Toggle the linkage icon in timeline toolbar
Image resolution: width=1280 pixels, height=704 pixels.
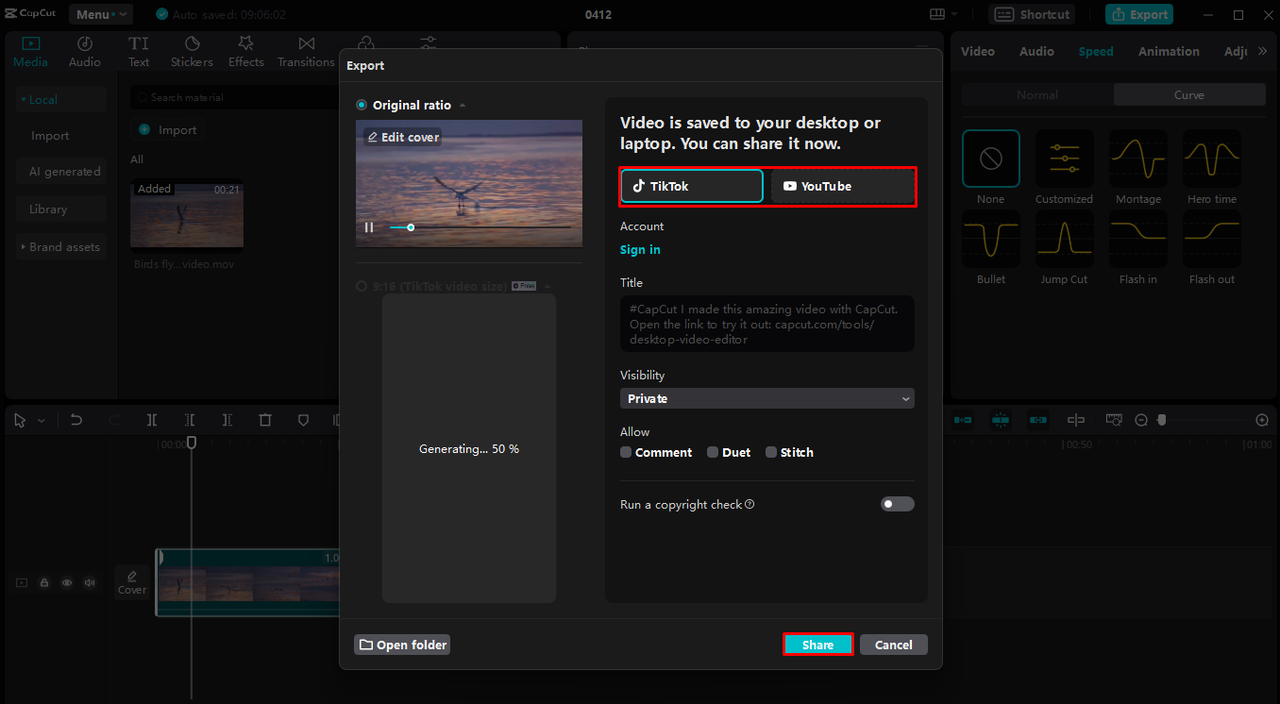pos(1038,420)
